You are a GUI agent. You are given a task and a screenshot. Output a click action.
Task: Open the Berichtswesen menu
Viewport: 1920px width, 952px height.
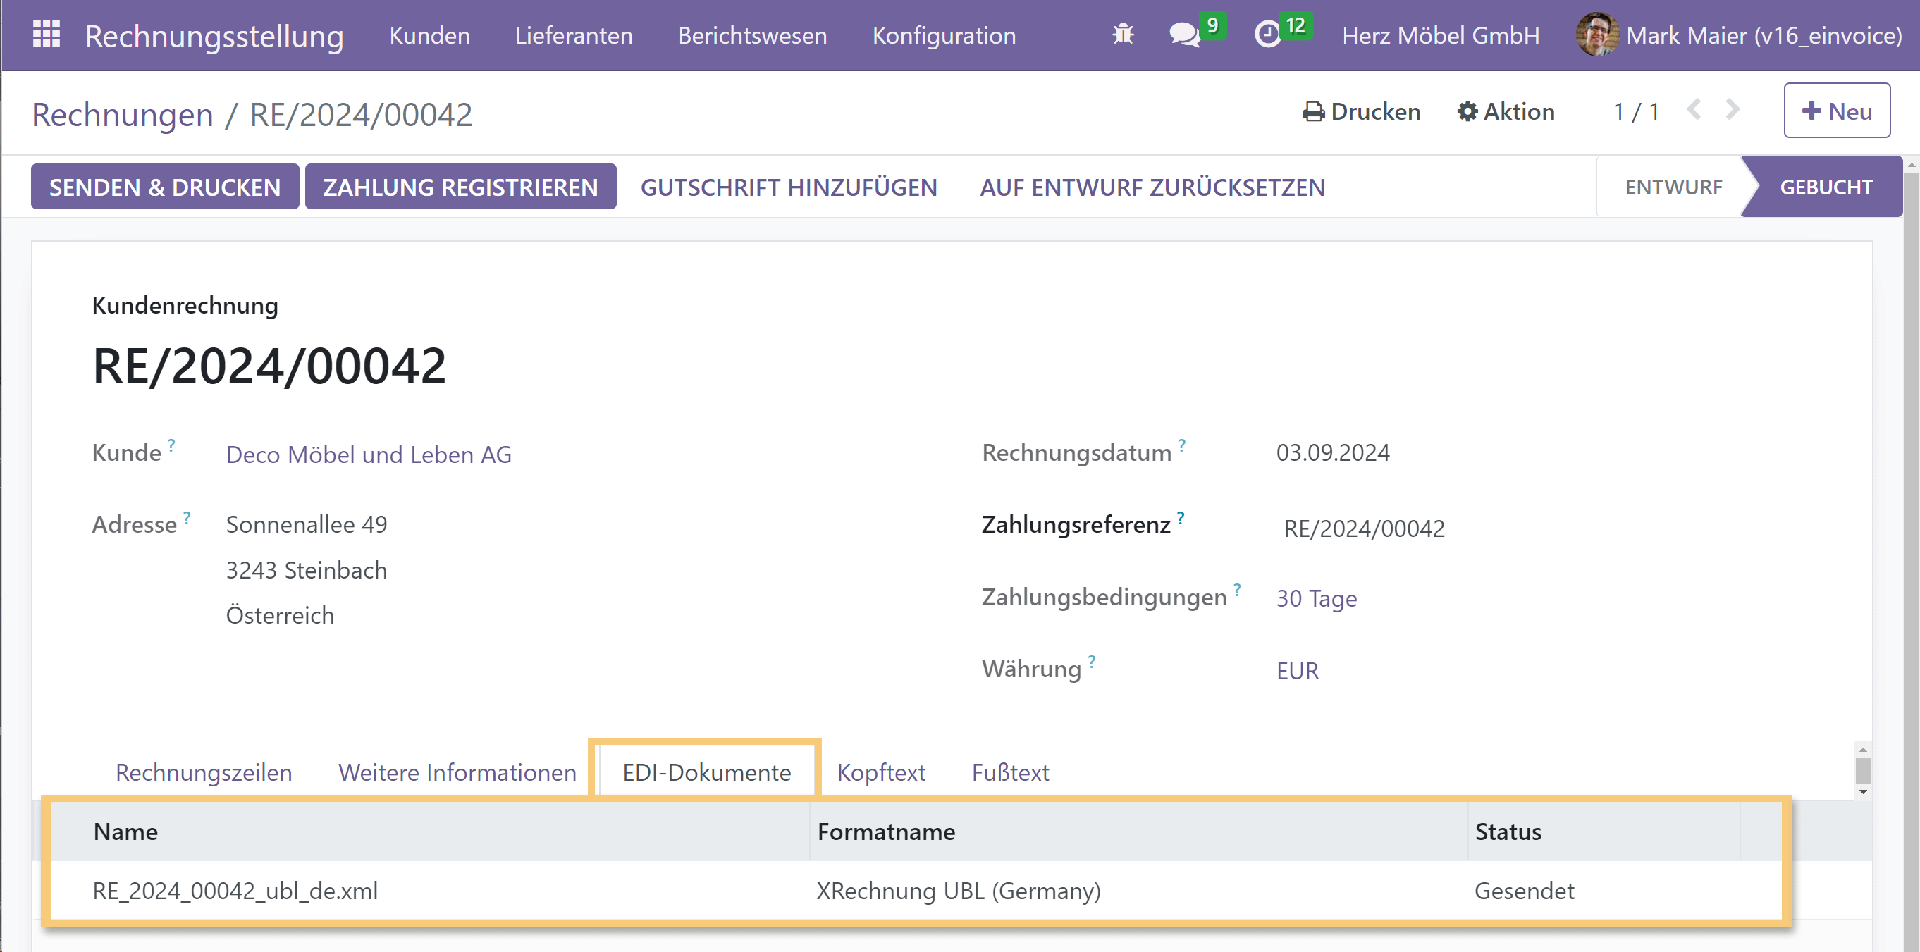[x=752, y=36]
